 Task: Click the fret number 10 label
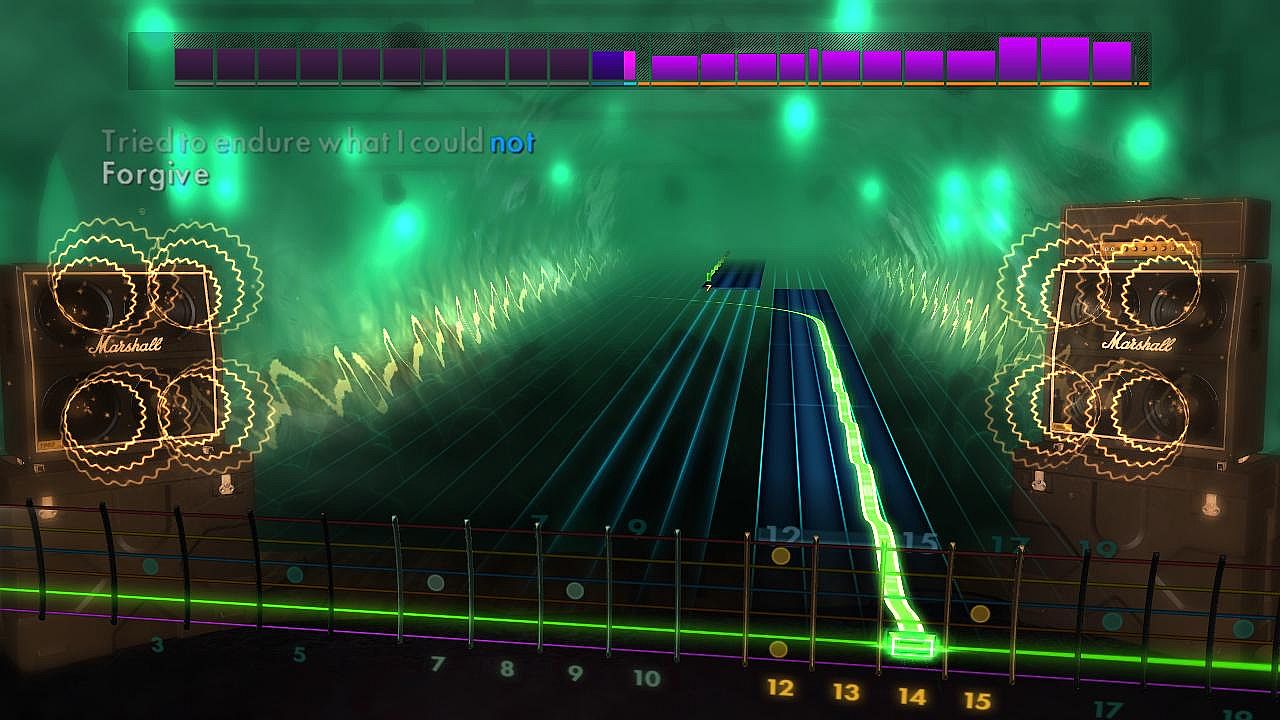coord(646,678)
